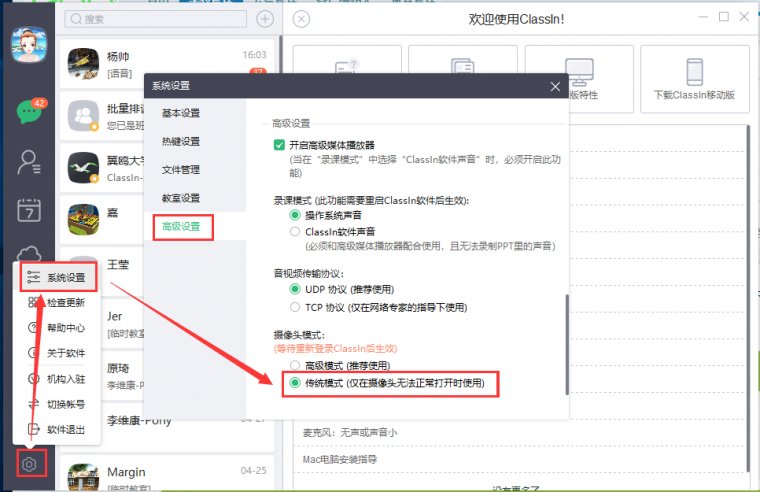
Task: Select 传统模式 camera mode
Action: pyautogui.click(x=295, y=383)
